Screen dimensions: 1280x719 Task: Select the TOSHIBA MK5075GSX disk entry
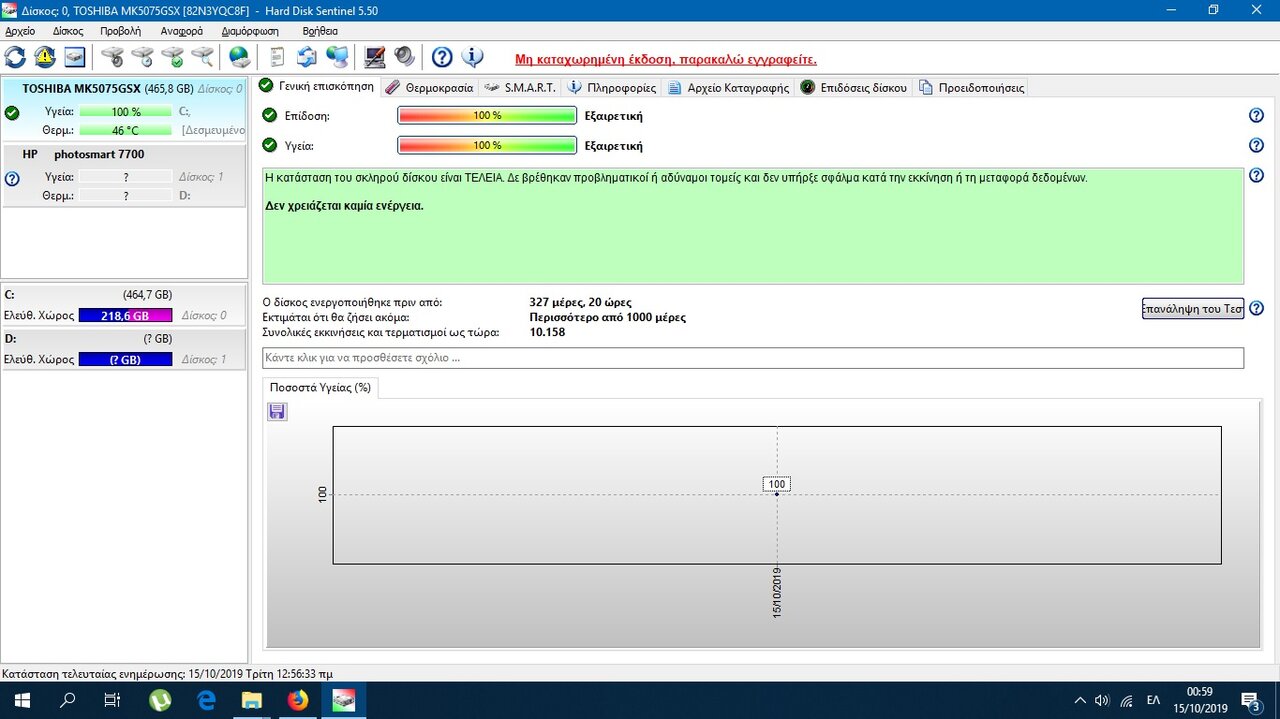124,109
